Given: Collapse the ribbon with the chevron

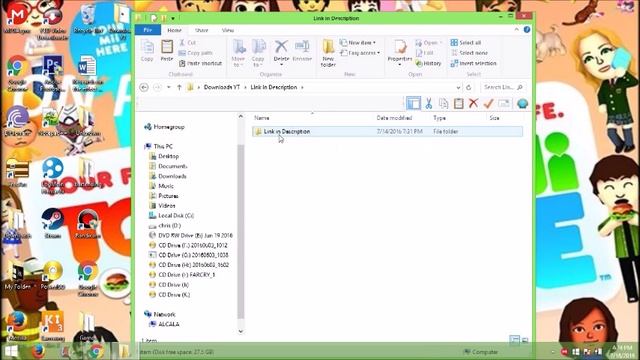Looking at the screenshot, I should [x=516, y=30].
